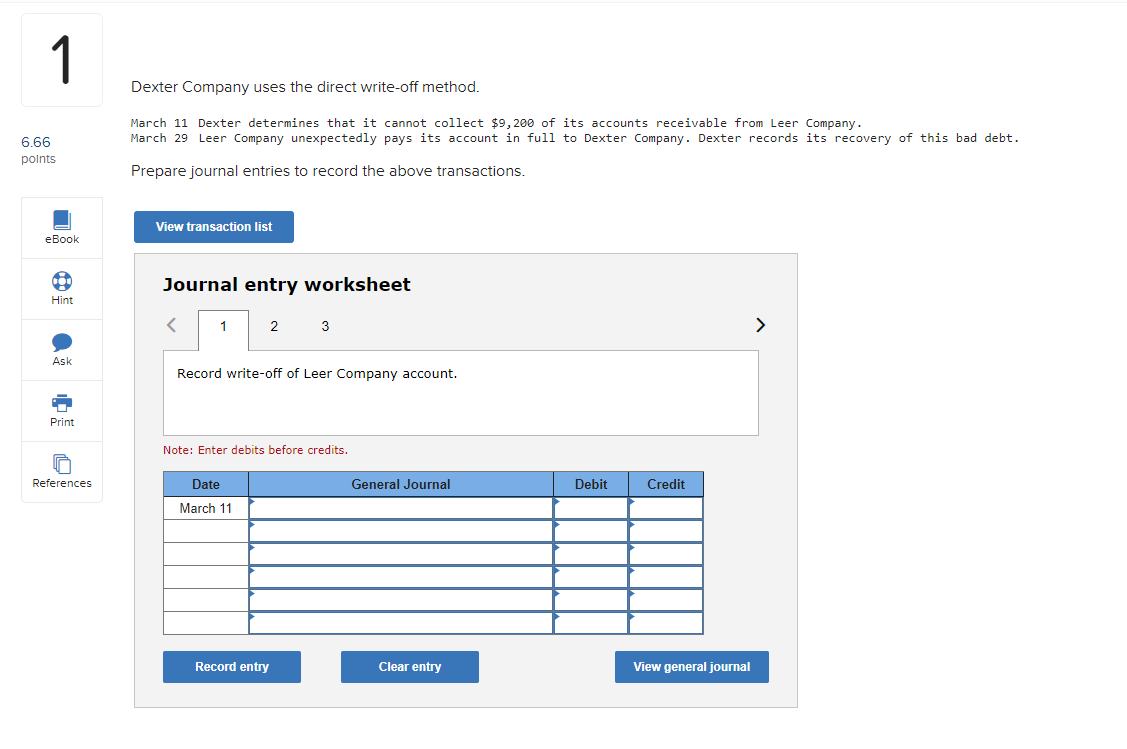
Task: Open the eBook resource
Action: (61, 227)
